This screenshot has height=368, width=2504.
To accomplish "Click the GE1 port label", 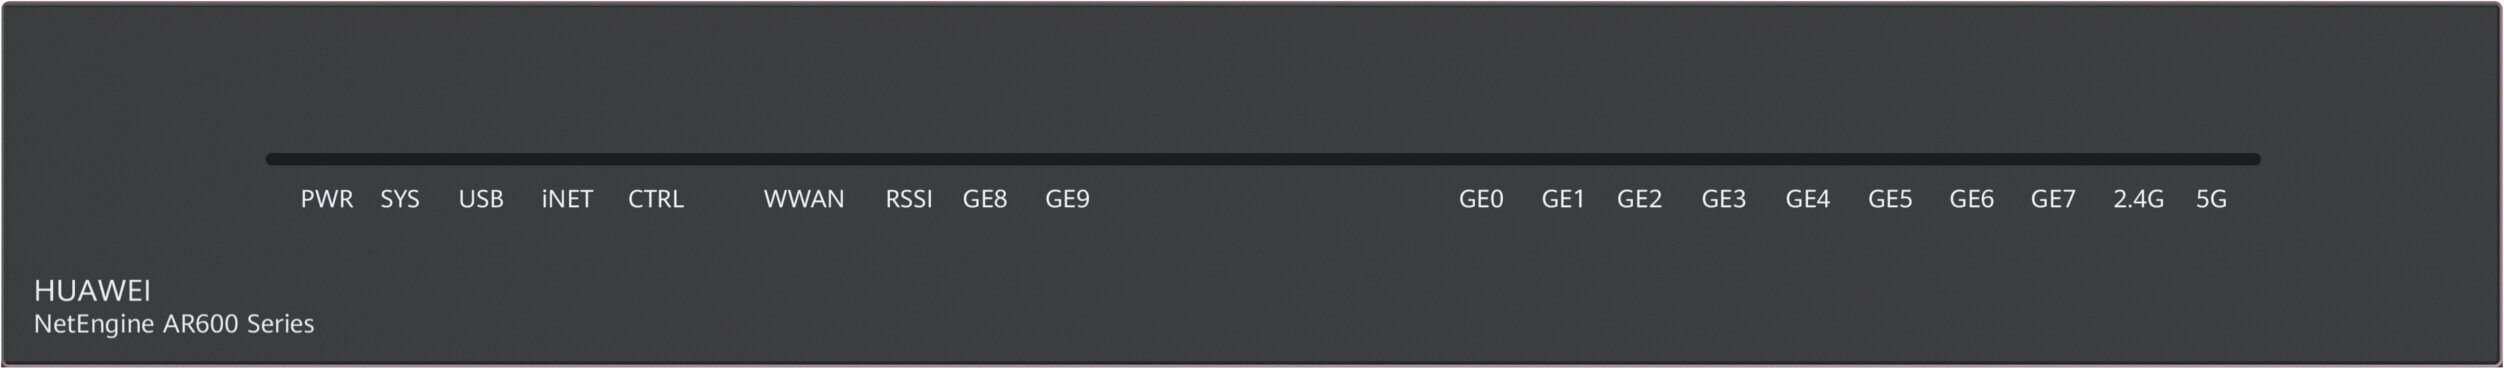I will point(1563,199).
